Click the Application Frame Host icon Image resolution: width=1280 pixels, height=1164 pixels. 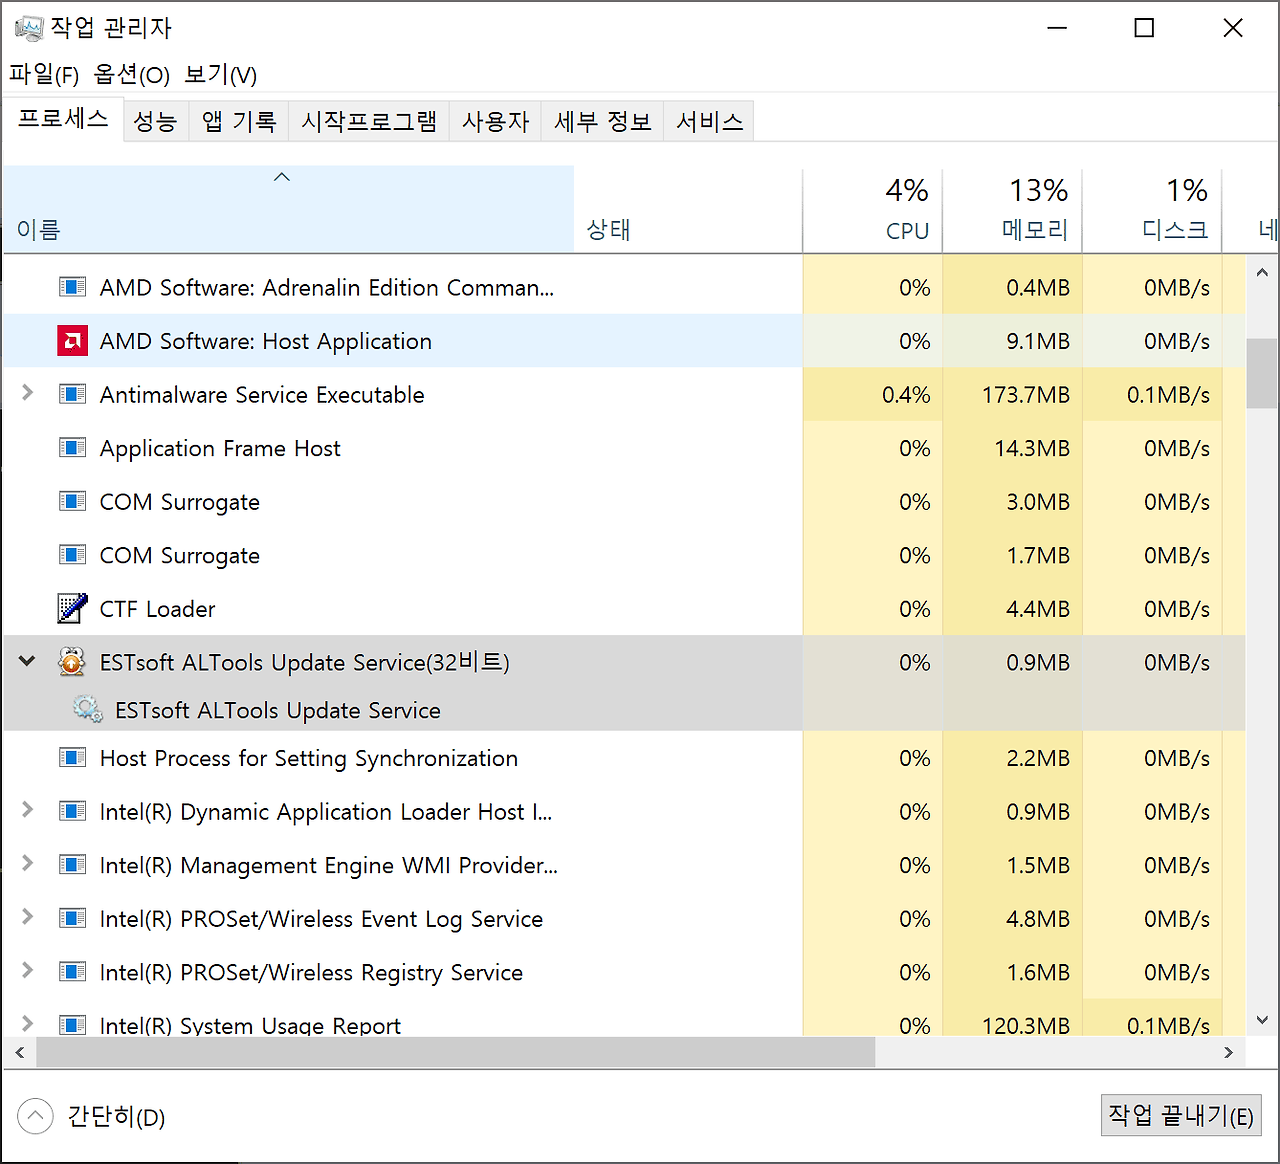(72, 448)
